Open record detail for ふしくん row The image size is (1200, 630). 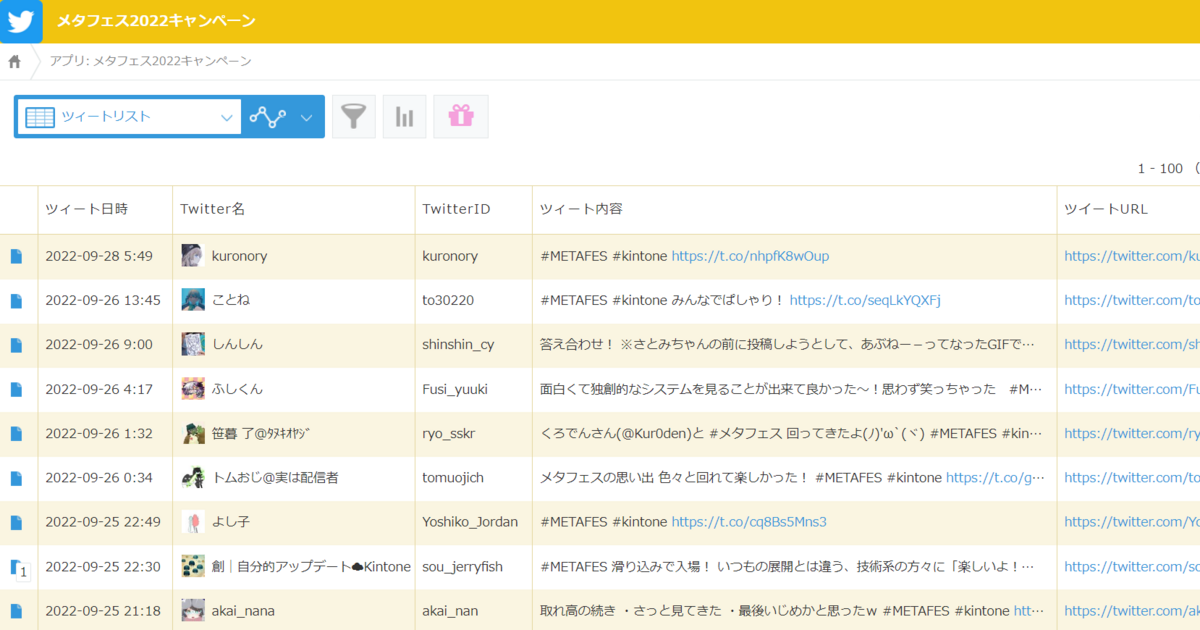tap(16, 389)
